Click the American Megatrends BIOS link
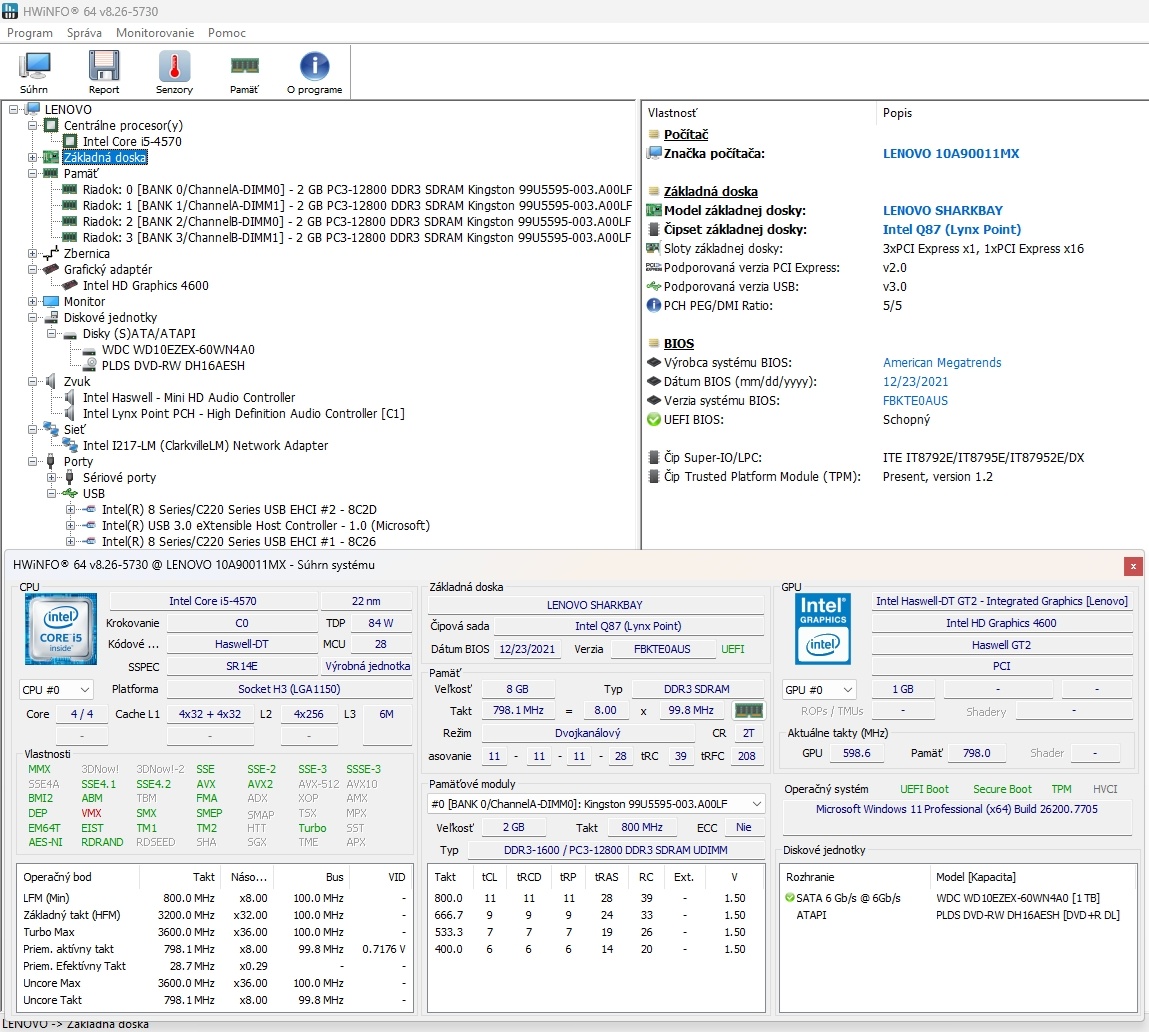The image size is (1149, 1032). pos(942,362)
